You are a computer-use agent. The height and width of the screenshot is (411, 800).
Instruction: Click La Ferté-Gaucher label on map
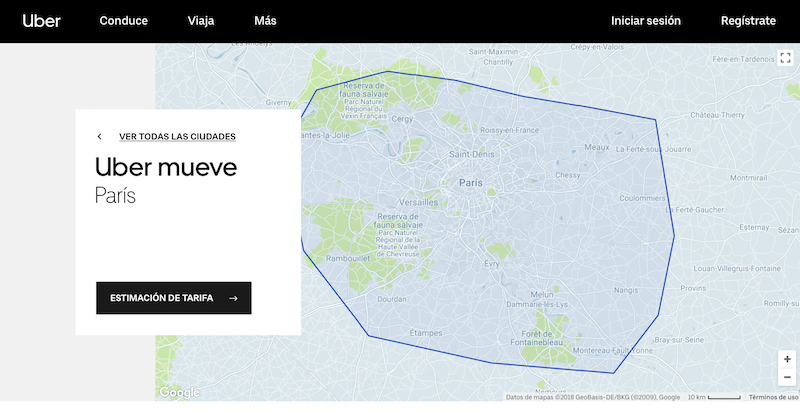(x=695, y=210)
